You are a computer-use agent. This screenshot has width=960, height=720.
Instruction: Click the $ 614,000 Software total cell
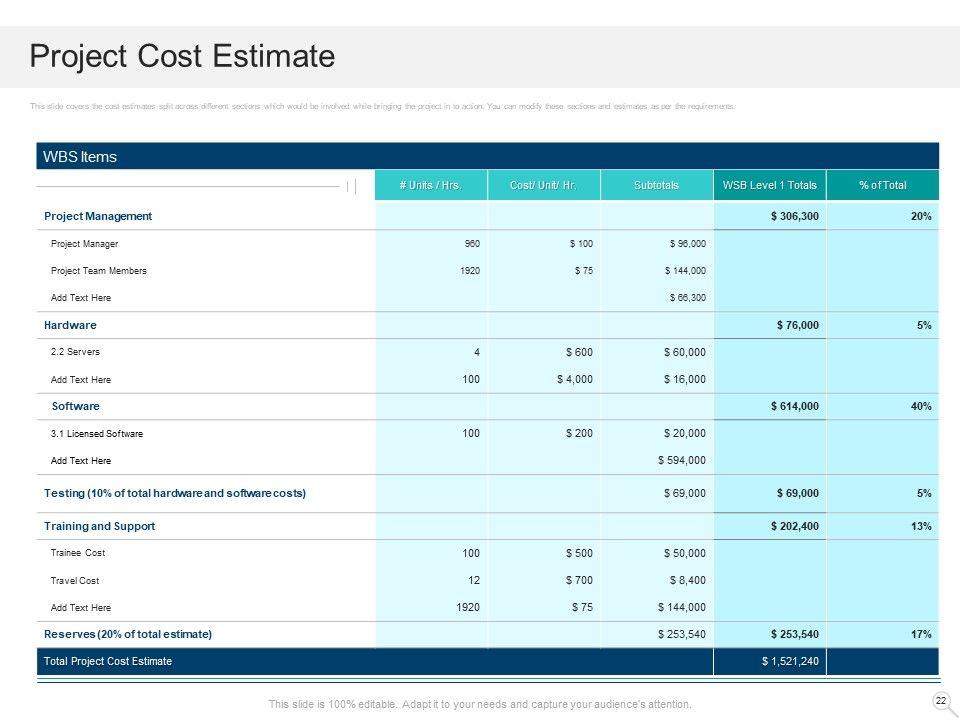(x=795, y=407)
